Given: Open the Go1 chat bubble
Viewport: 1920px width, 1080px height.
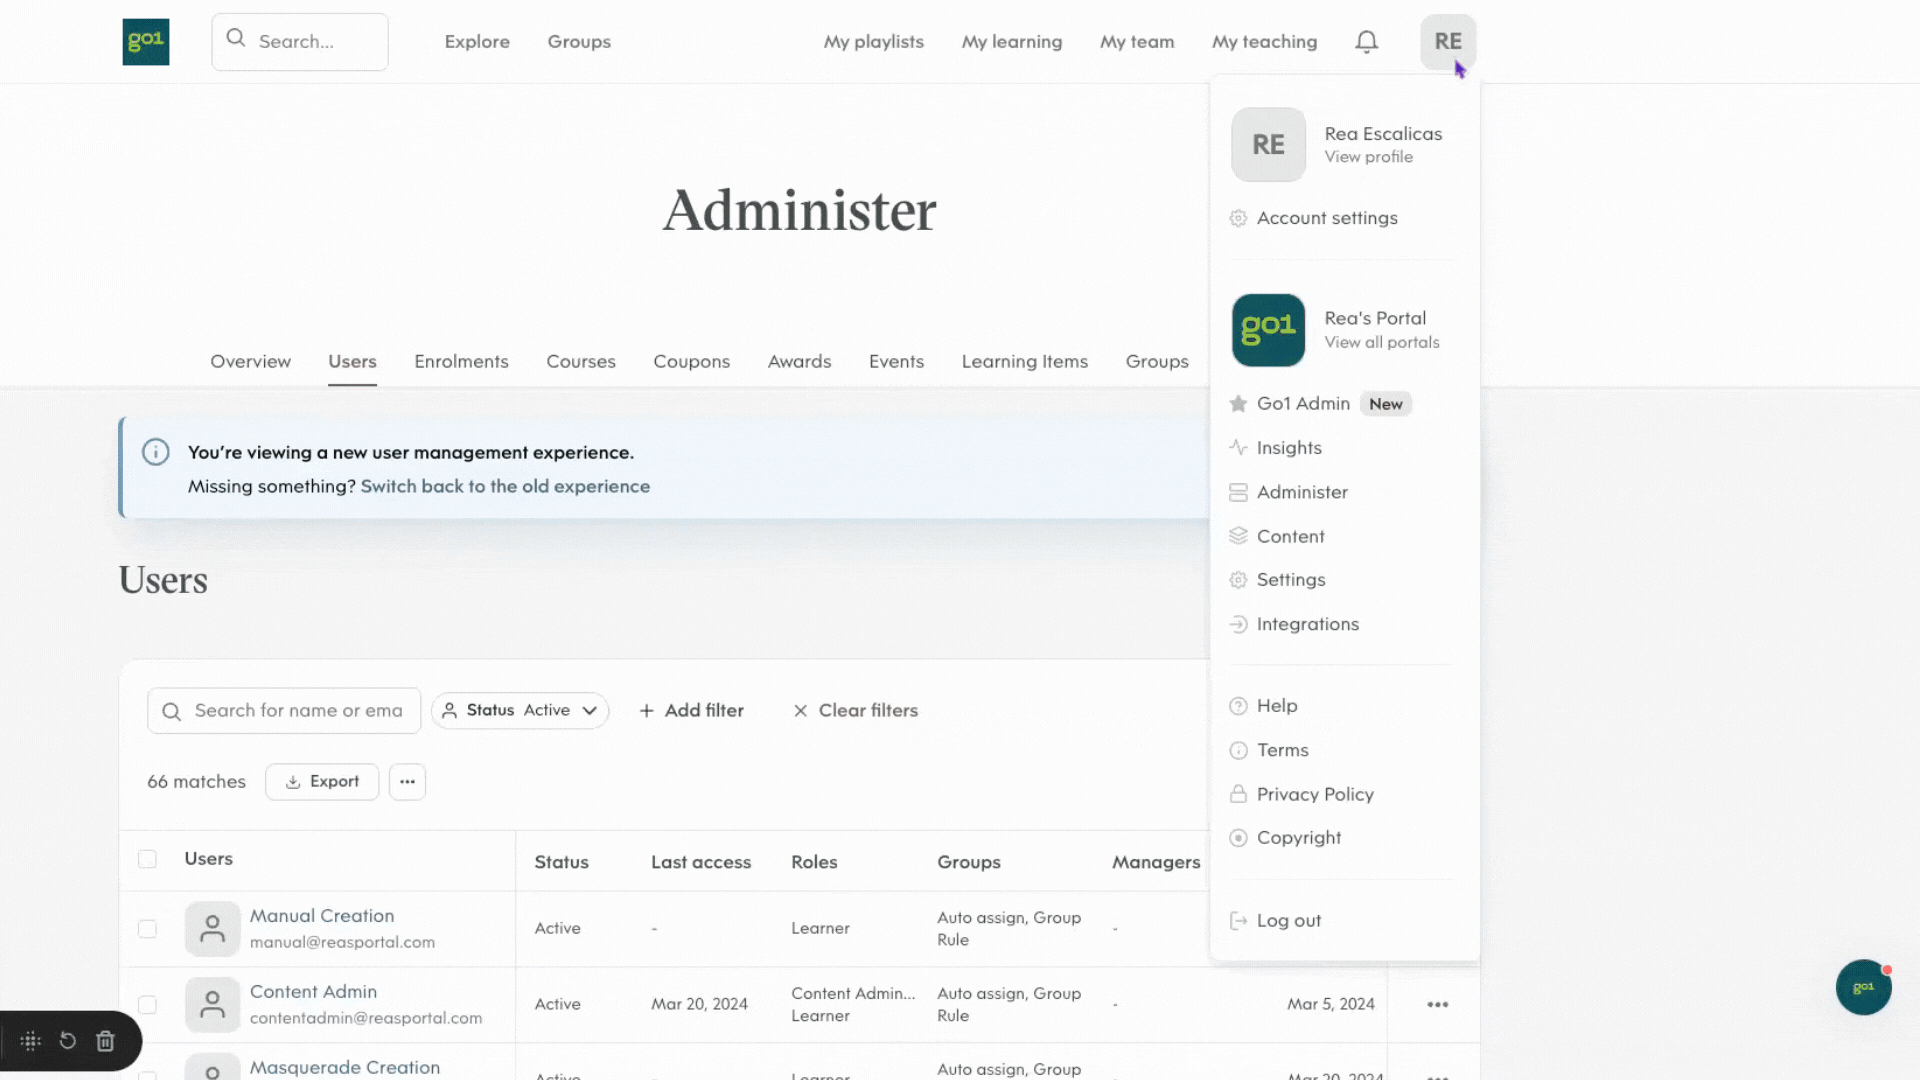Looking at the screenshot, I should coord(1863,987).
